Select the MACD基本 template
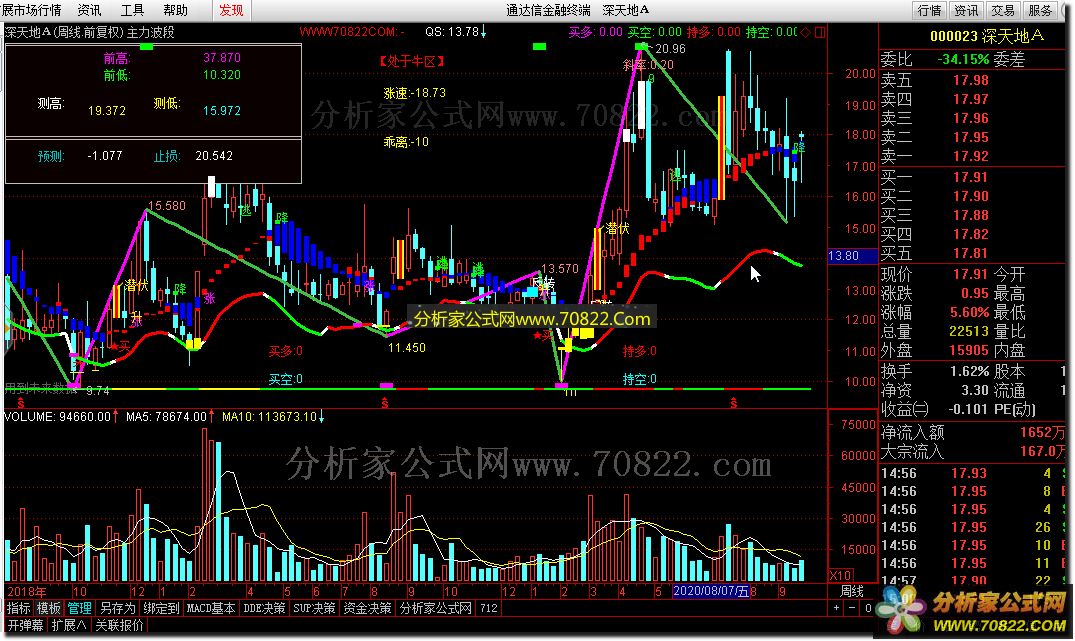The height and width of the screenshot is (641, 1075). pyautogui.click(x=210, y=608)
